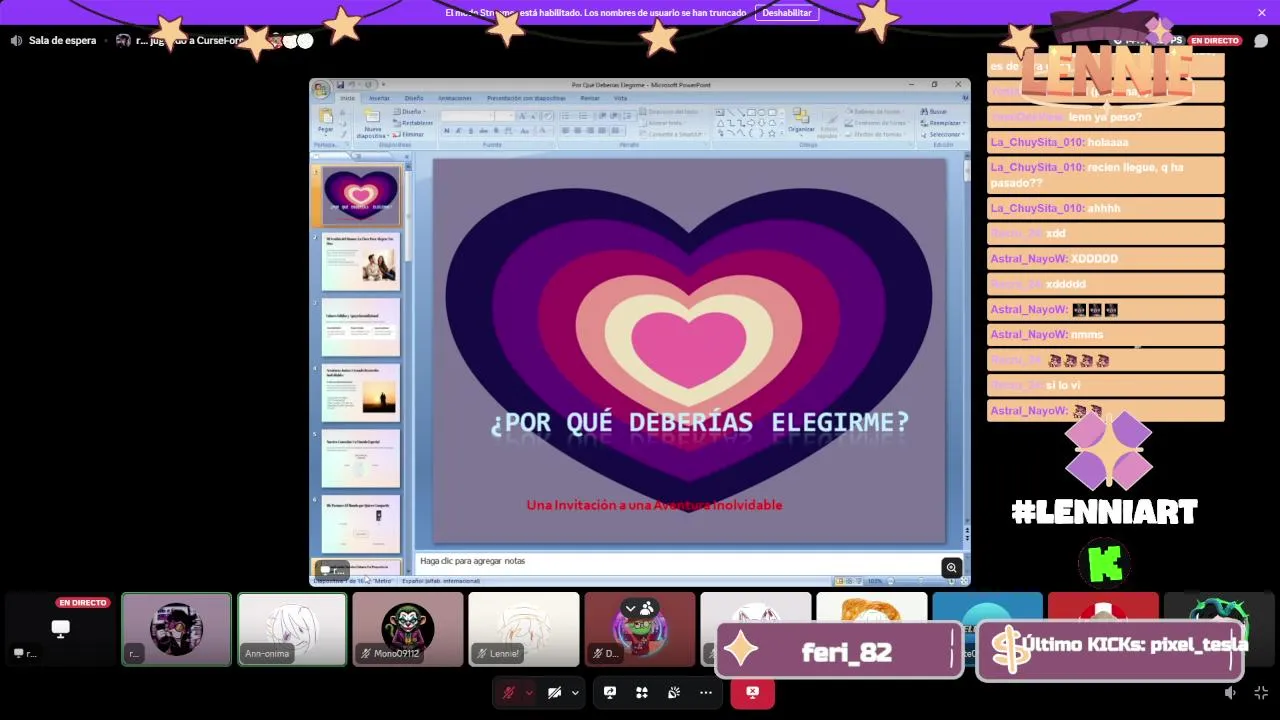Open the font name combo box
This screenshot has width=1280, height=720.
[468, 116]
